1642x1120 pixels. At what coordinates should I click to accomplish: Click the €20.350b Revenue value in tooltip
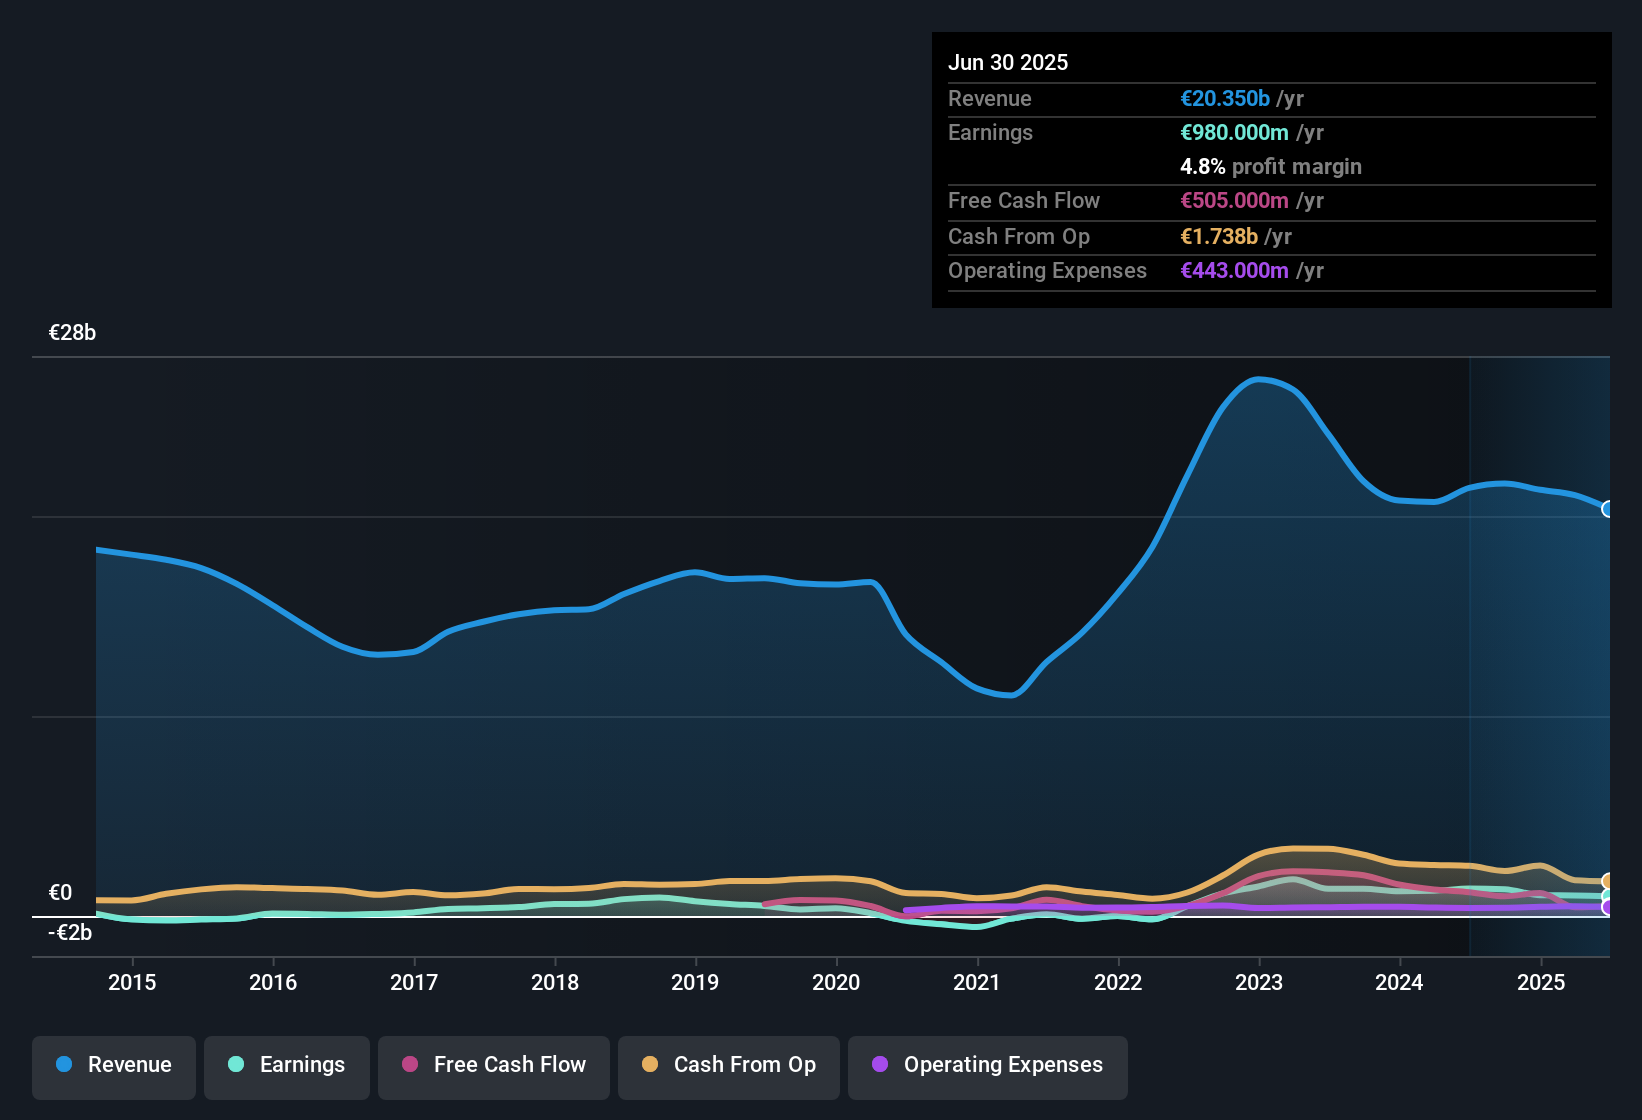point(1225,98)
